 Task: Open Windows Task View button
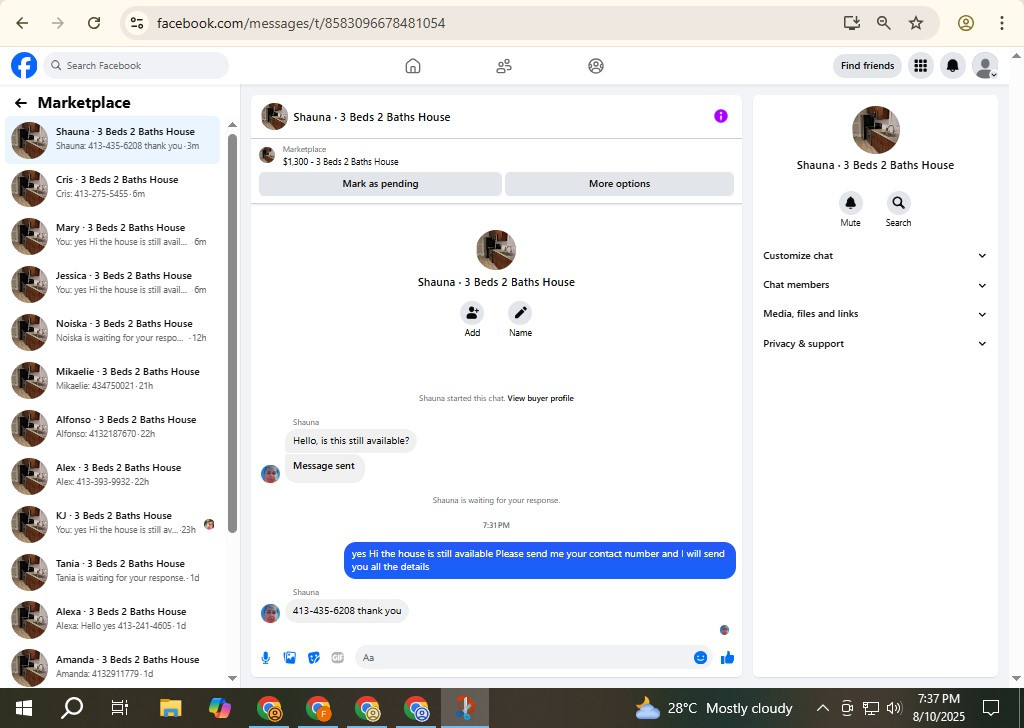[120, 708]
